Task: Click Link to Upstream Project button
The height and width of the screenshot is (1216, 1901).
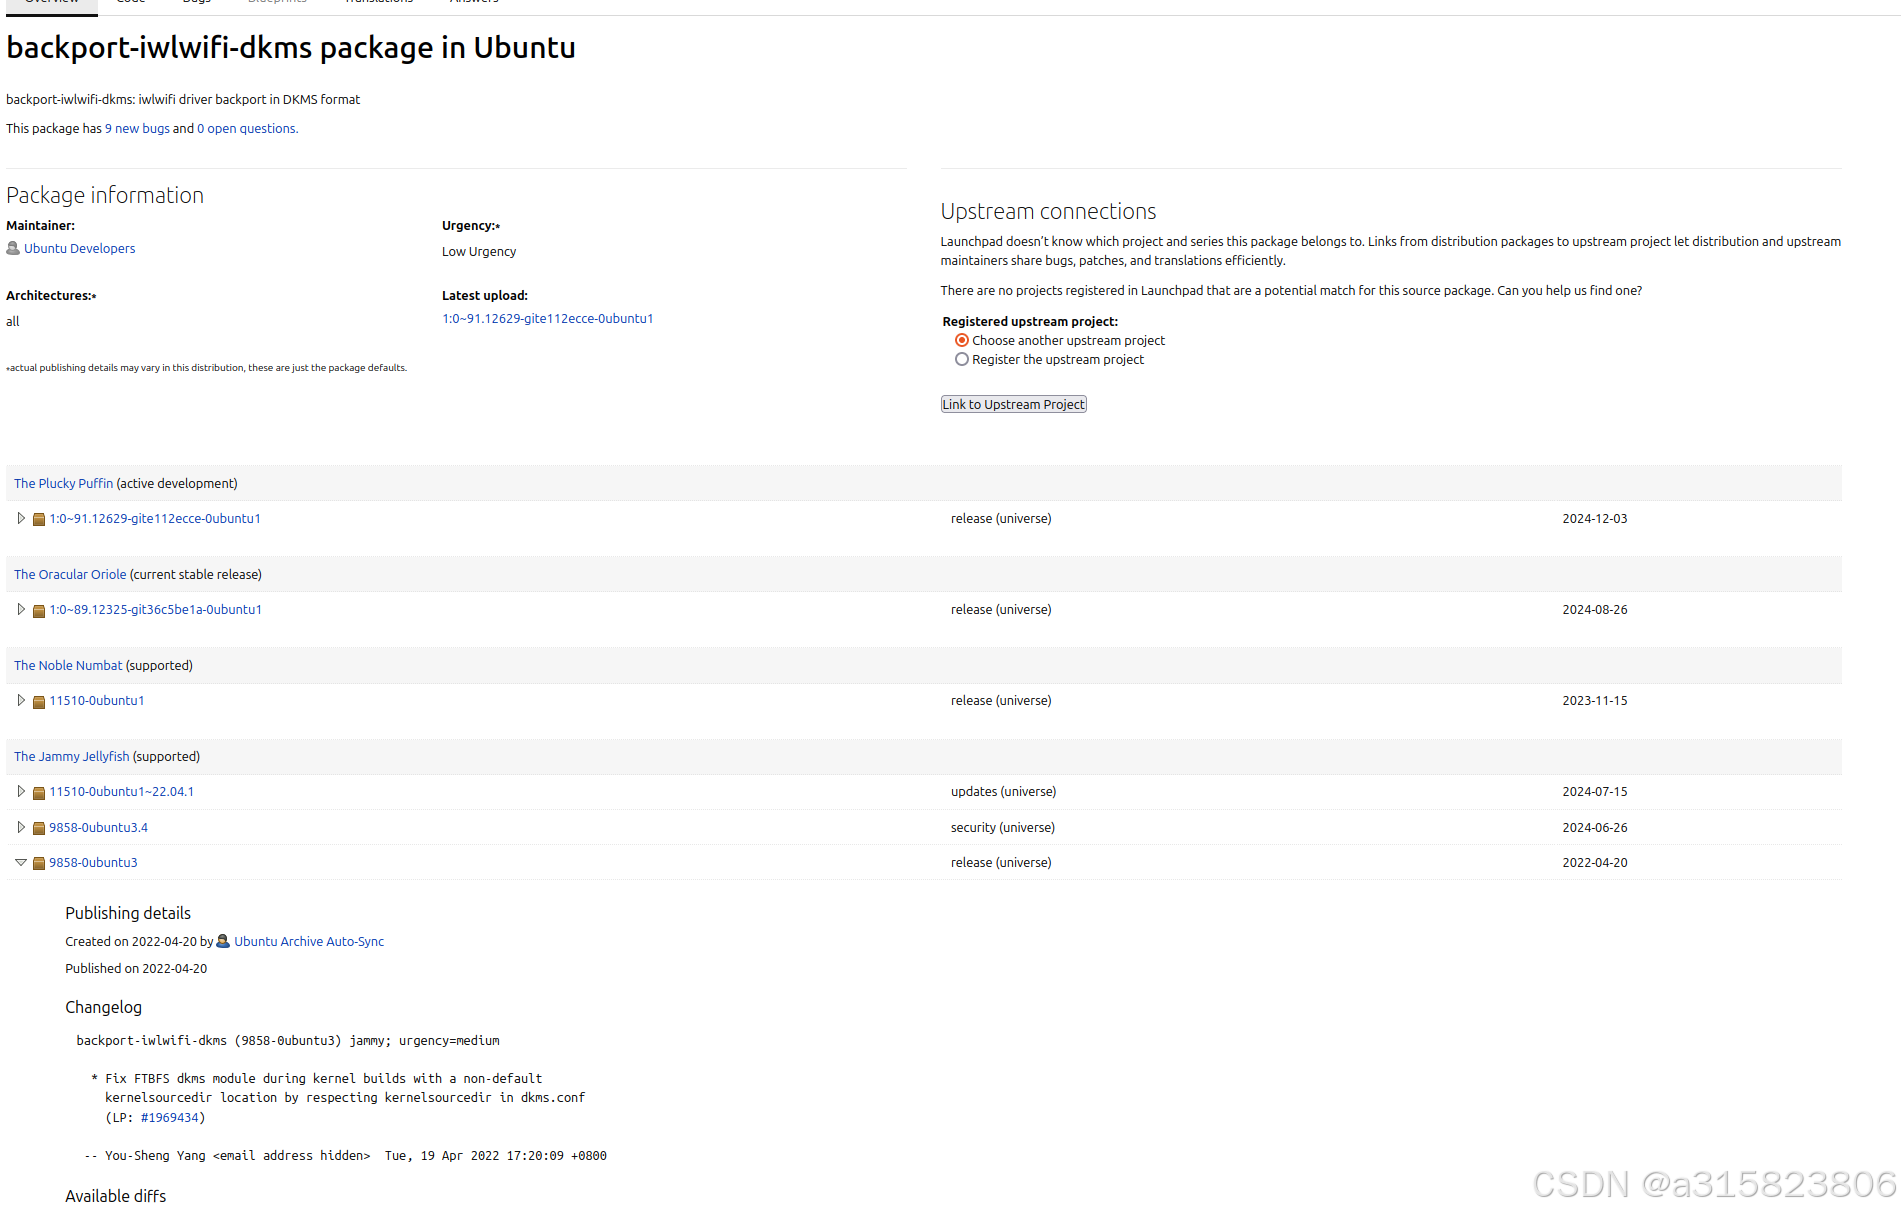Action: (1013, 404)
